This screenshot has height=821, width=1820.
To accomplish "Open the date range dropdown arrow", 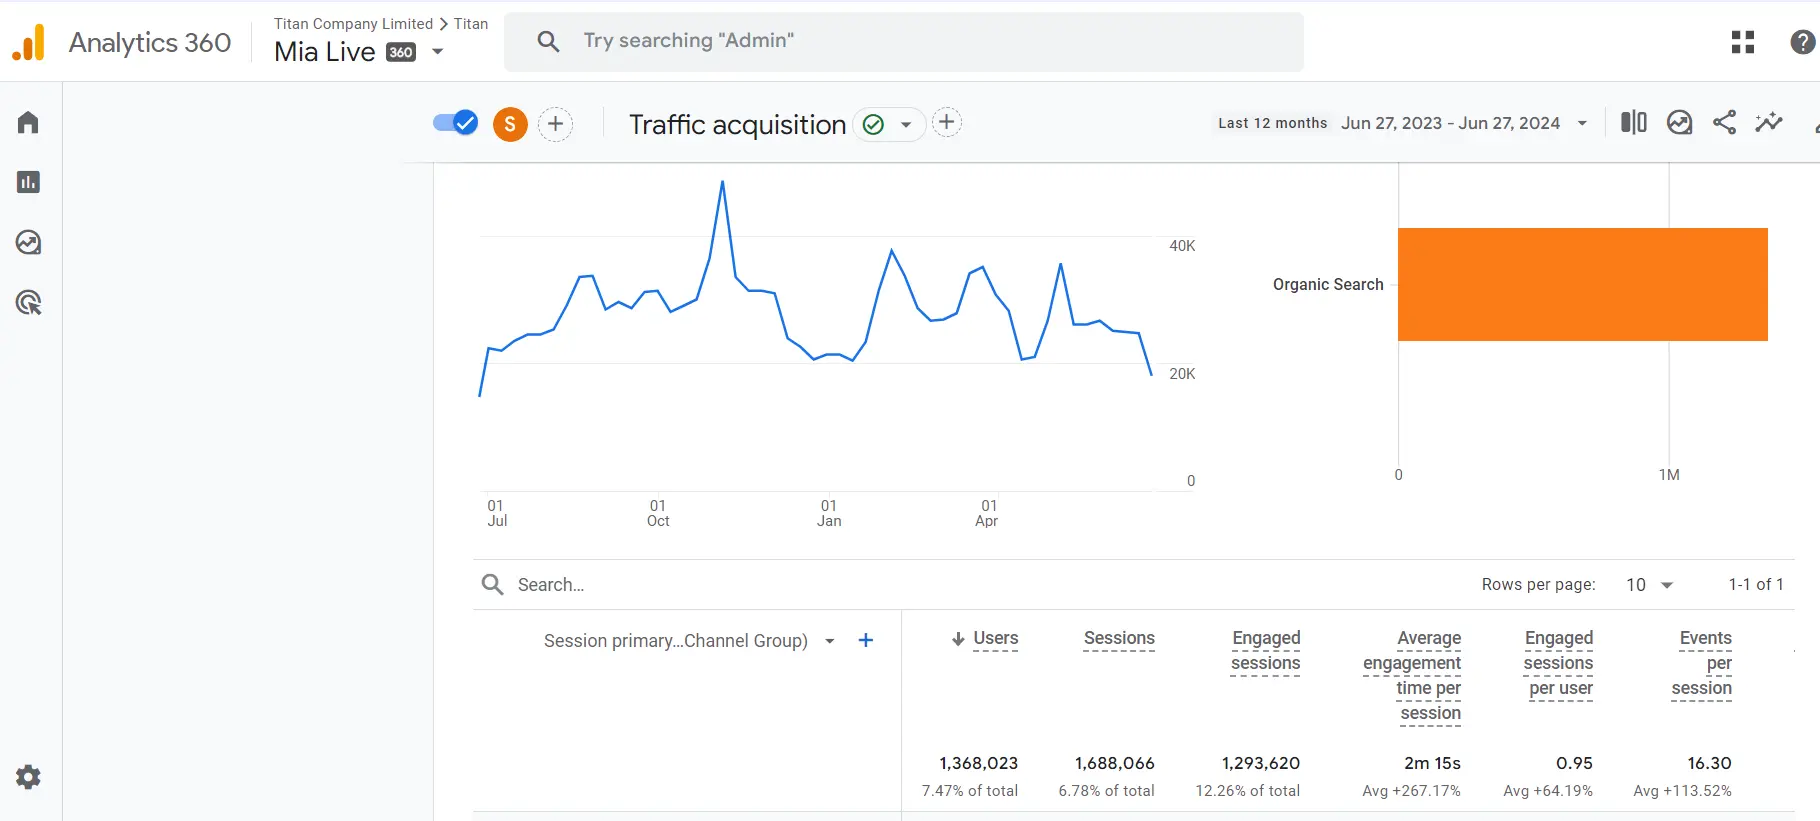I will (x=1582, y=123).
